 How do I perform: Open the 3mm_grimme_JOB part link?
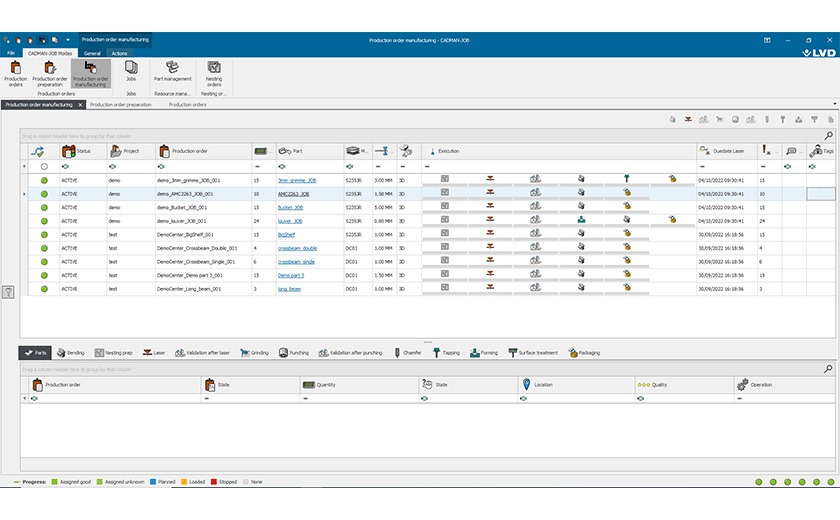tap(297, 180)
